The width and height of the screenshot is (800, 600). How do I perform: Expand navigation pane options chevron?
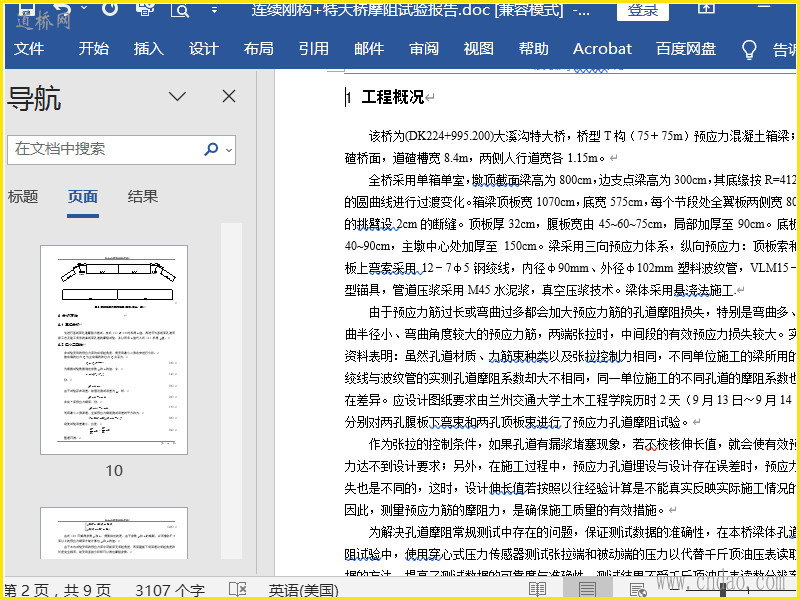point(178,96)
